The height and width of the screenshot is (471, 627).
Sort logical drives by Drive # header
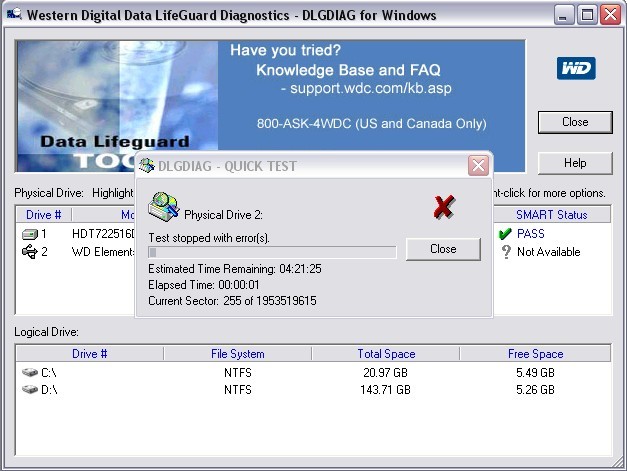coord(90,354)
